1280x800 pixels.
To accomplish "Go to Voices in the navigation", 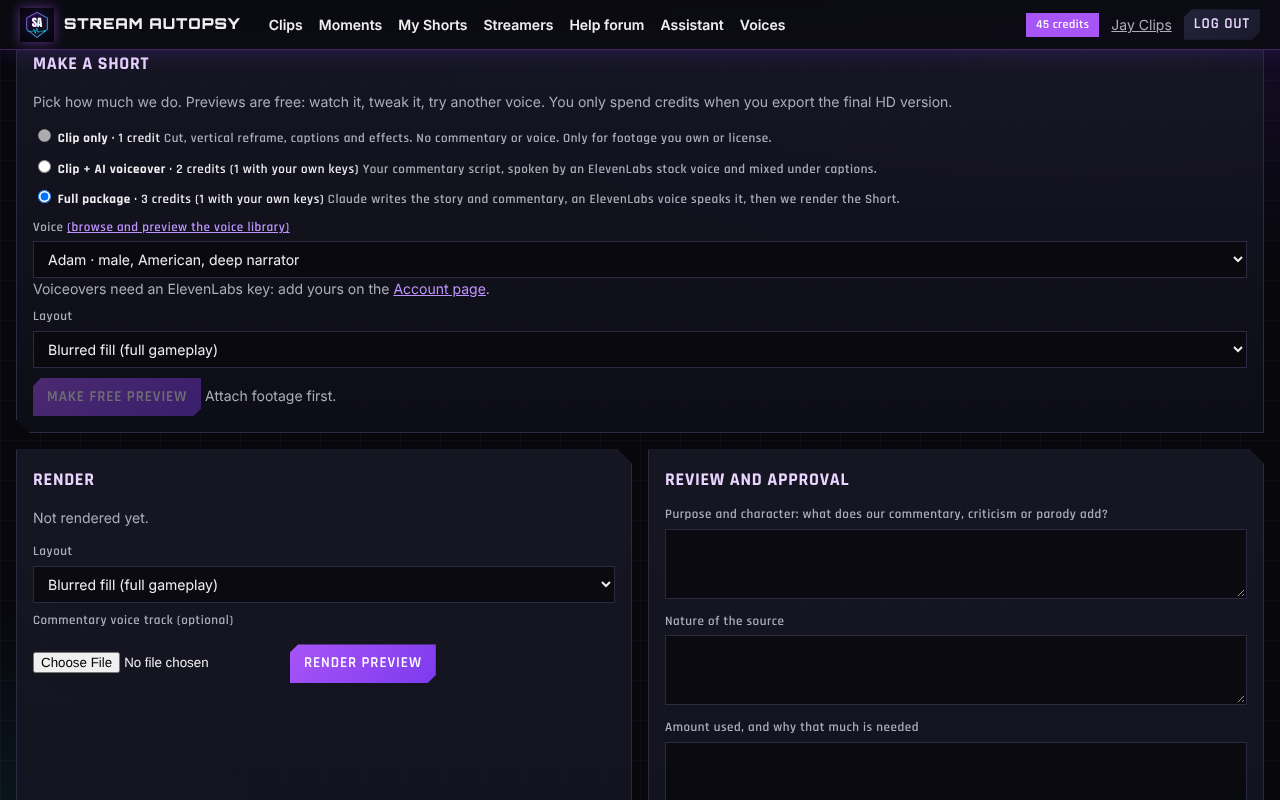I will pos(762,25).
